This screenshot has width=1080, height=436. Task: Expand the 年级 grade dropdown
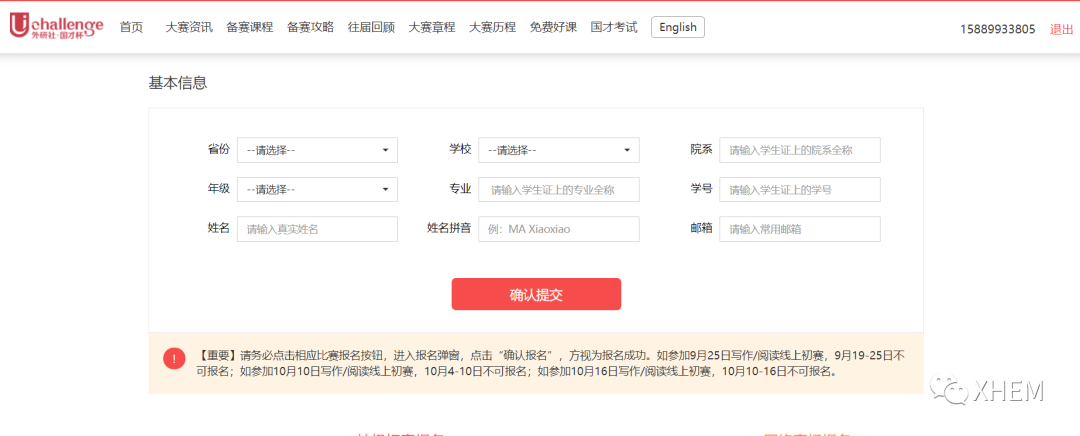pyautogui.click(x=317, y=189)
